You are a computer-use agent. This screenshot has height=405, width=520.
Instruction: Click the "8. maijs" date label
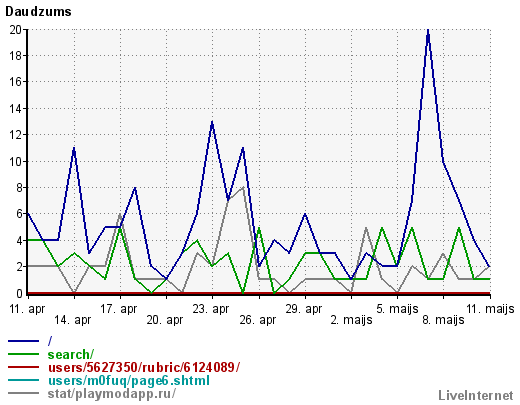pos(443,320)
